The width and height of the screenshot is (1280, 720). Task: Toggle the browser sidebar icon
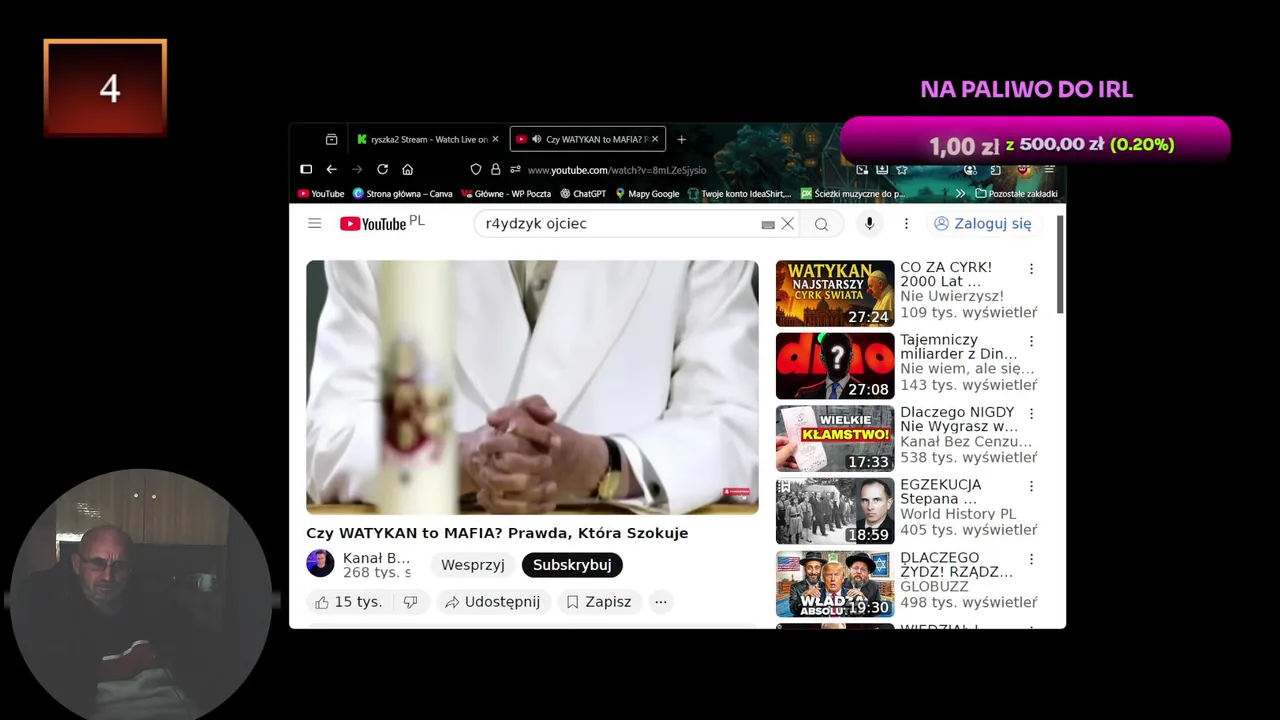(307, 169)
